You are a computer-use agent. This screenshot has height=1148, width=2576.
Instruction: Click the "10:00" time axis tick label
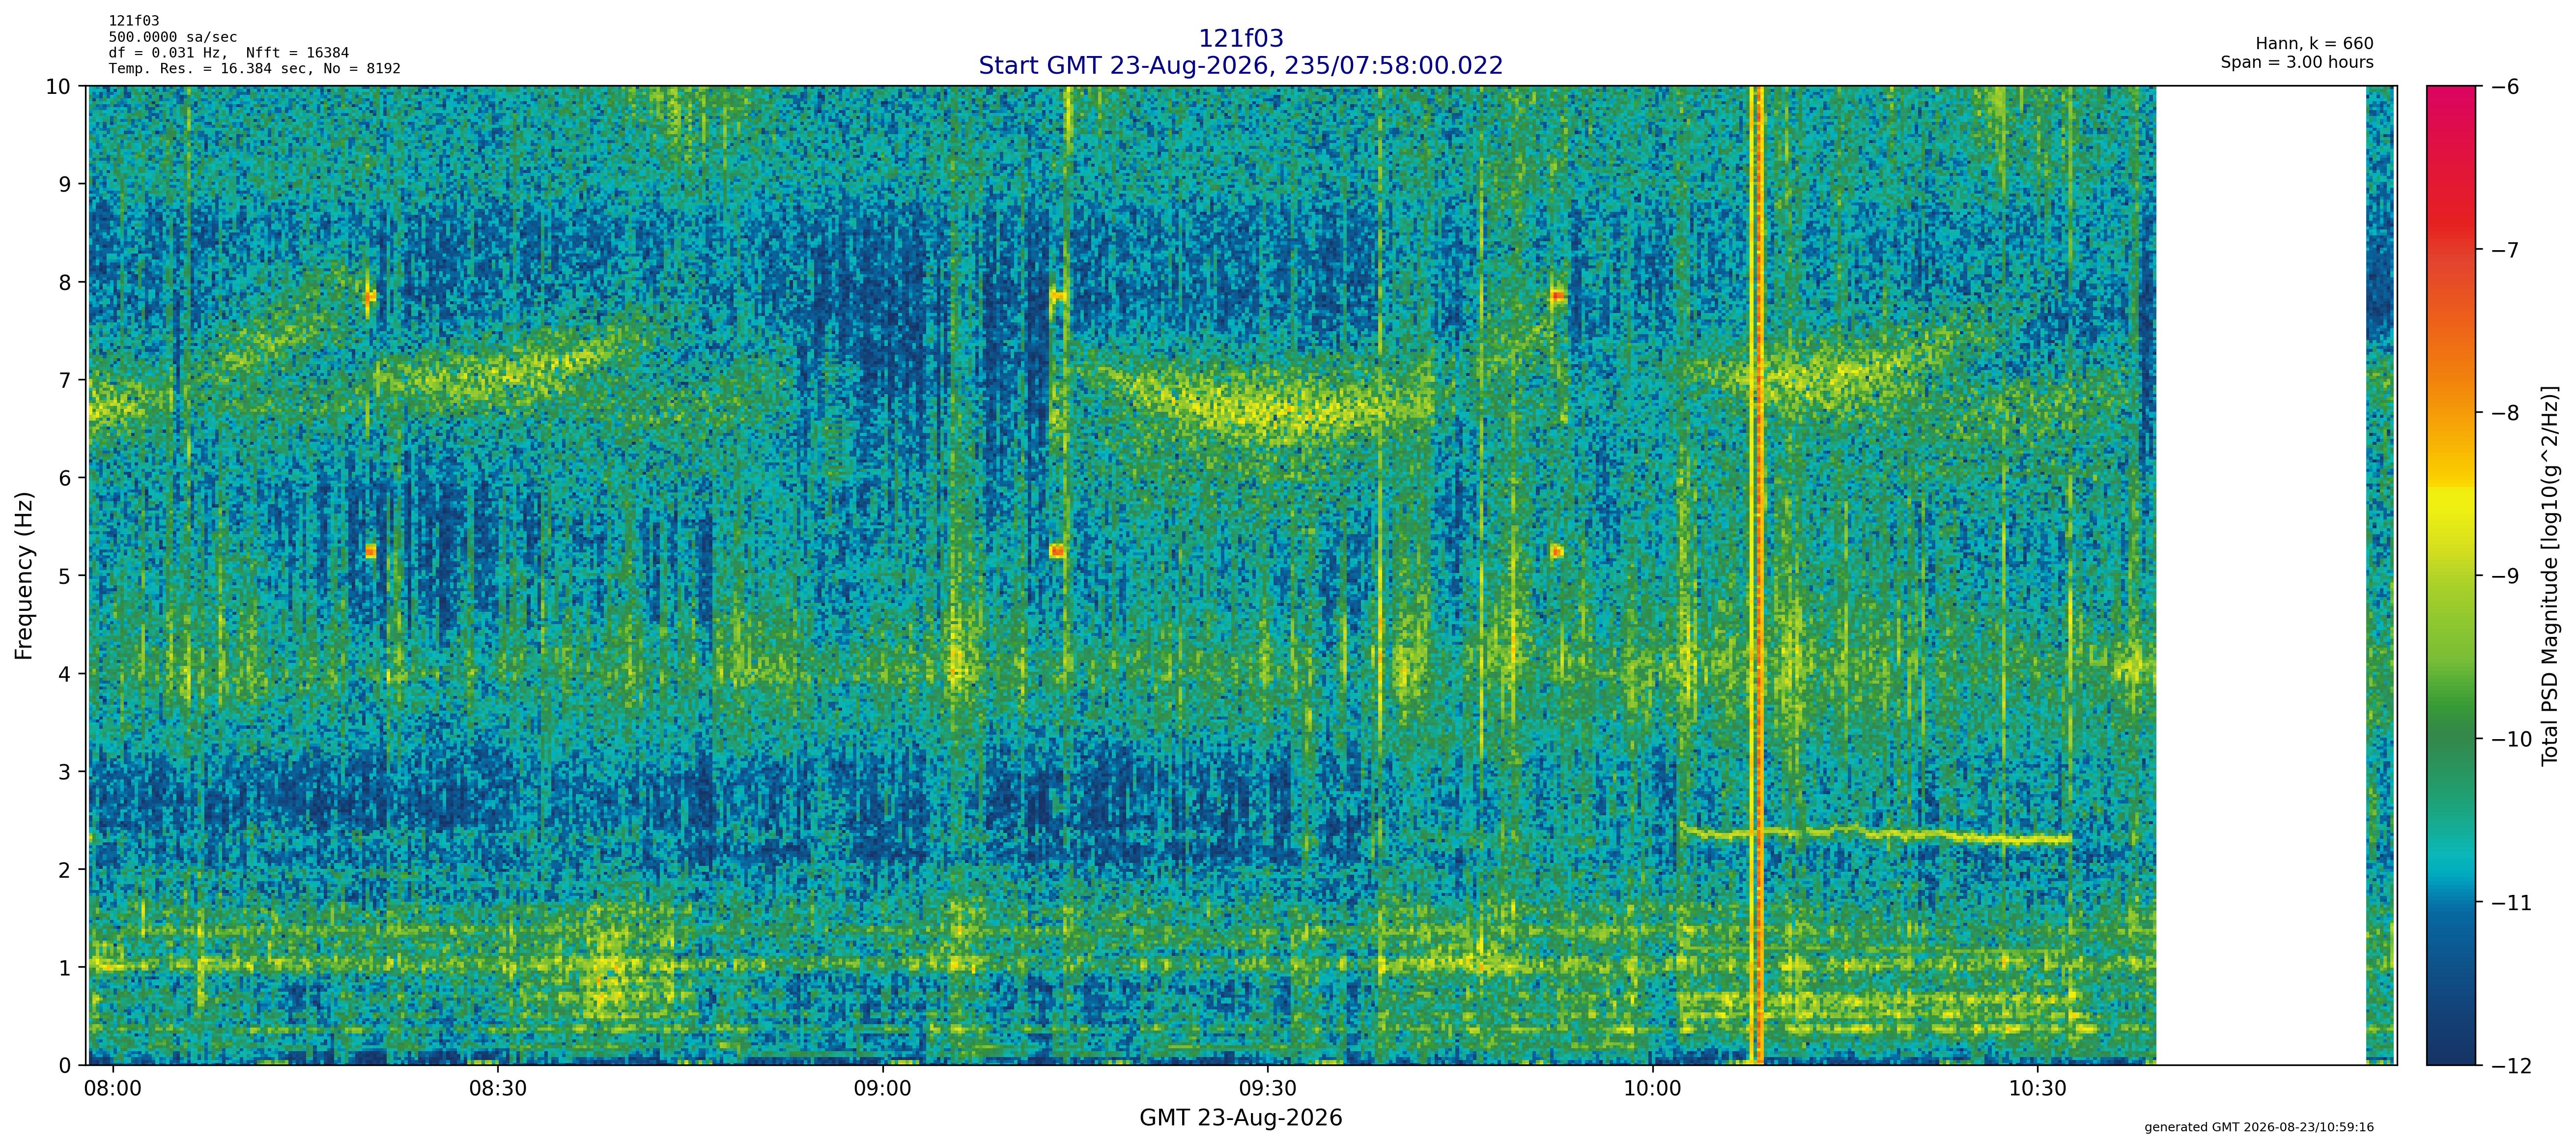click(x=1652, y=1088)
